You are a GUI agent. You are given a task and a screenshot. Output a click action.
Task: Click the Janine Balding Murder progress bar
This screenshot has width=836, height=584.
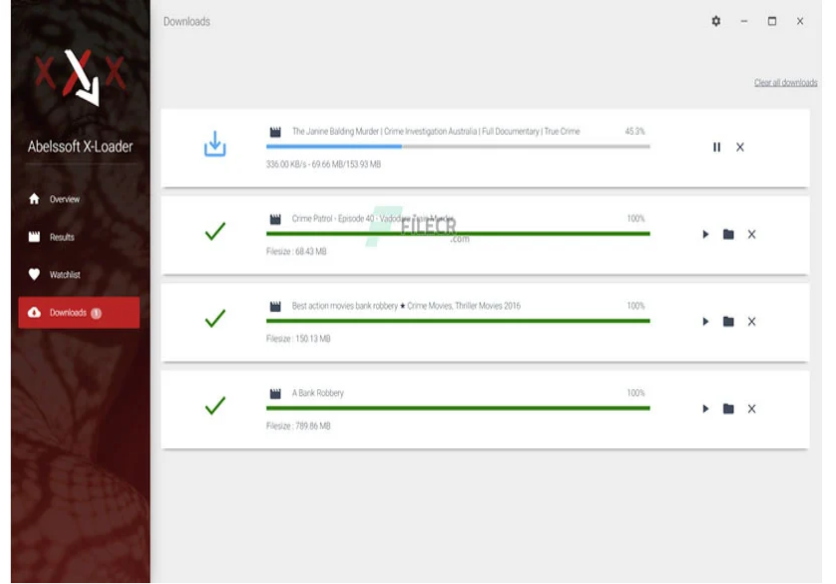tap(458, 146)
